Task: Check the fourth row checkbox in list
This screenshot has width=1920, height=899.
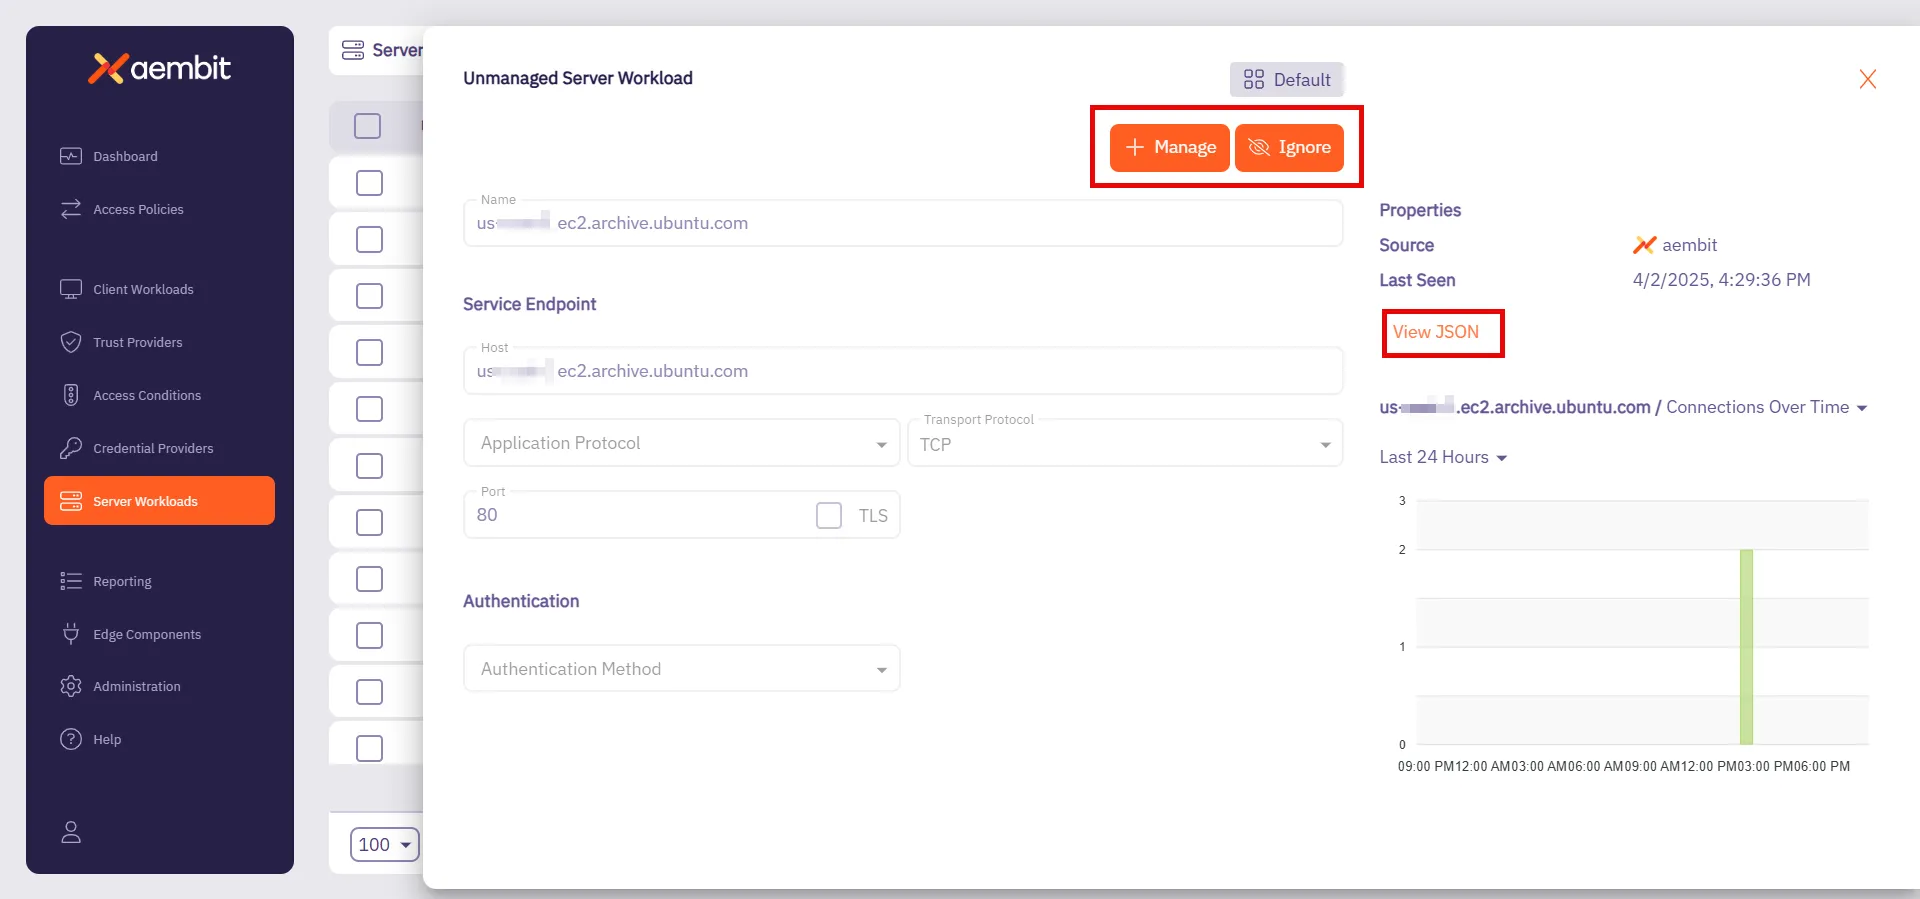Action: coord(370,353)
